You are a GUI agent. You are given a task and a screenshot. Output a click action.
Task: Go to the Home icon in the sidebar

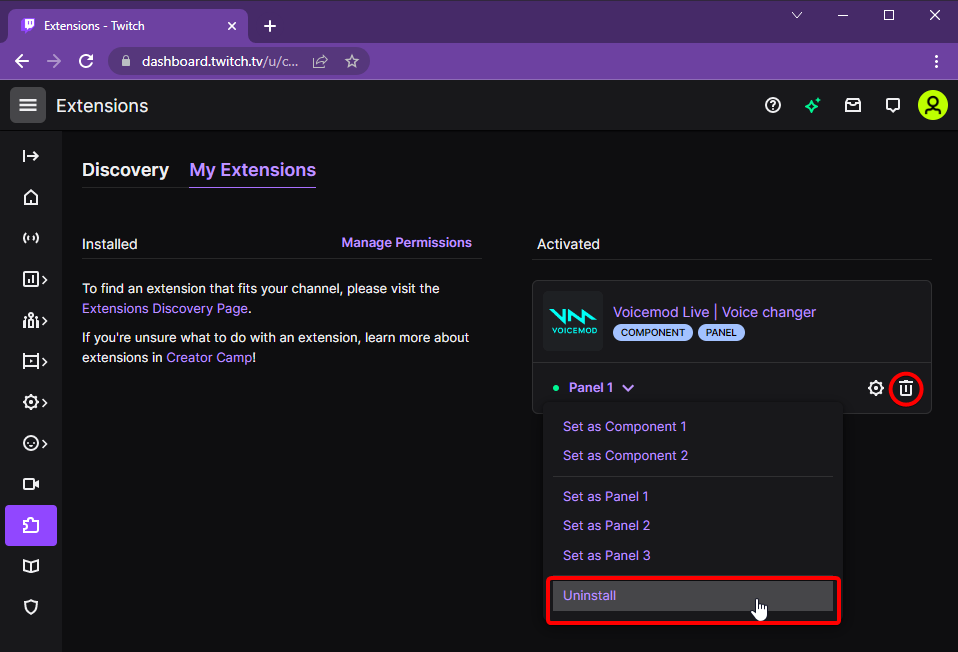[x=31, y=197]
